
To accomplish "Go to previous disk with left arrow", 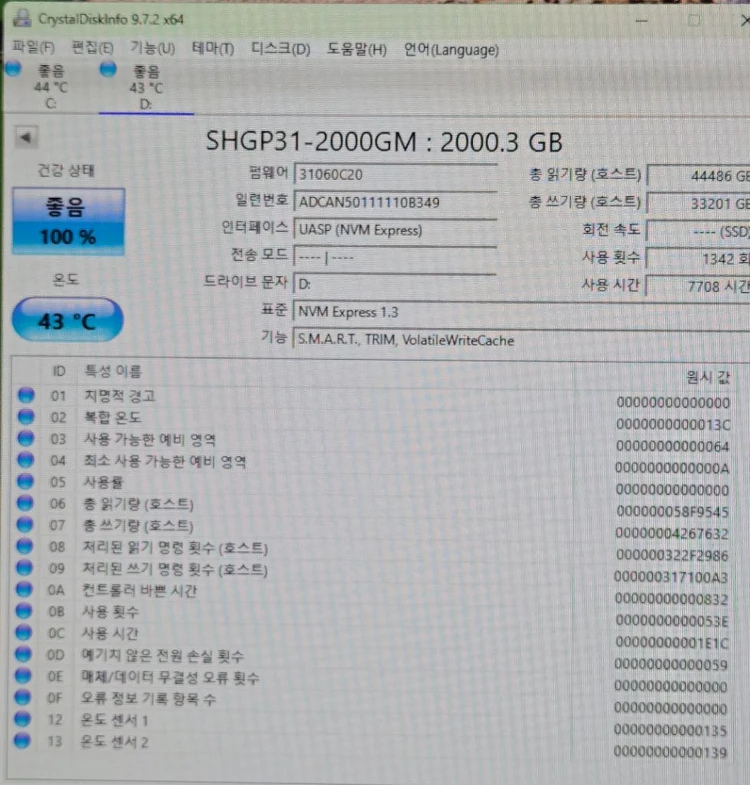I will [x=26, y=137].
